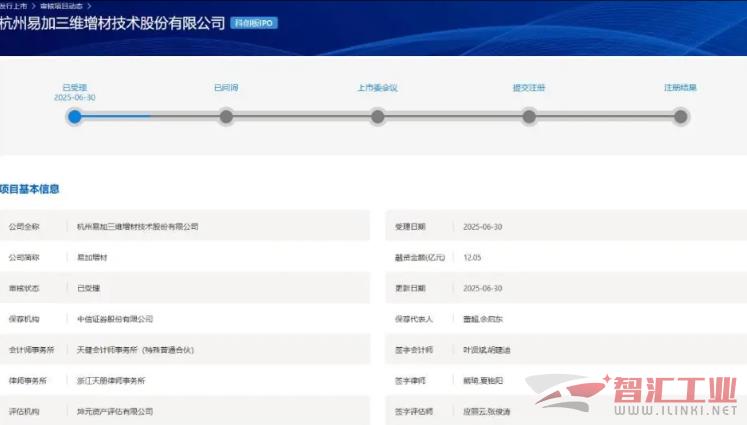747x425 pixels.
Task: Click the 天健会计师事务所 value
Action: point(135,350)
